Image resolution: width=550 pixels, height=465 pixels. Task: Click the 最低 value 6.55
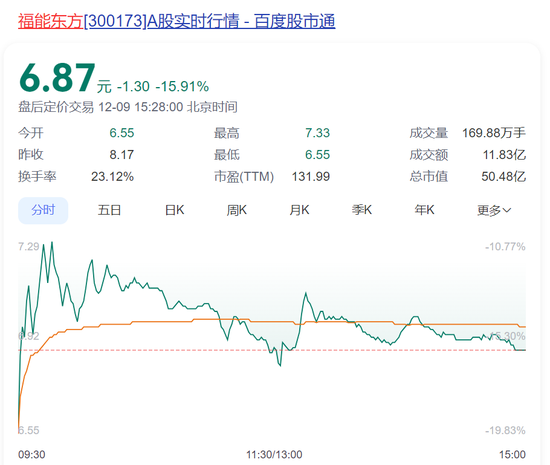pos(317,155)
